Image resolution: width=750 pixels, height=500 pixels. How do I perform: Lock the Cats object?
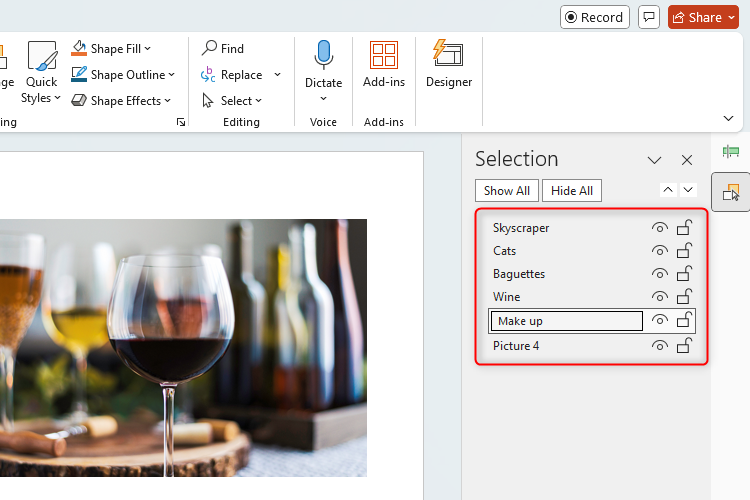pyautogui.click(x=684, y=250)
